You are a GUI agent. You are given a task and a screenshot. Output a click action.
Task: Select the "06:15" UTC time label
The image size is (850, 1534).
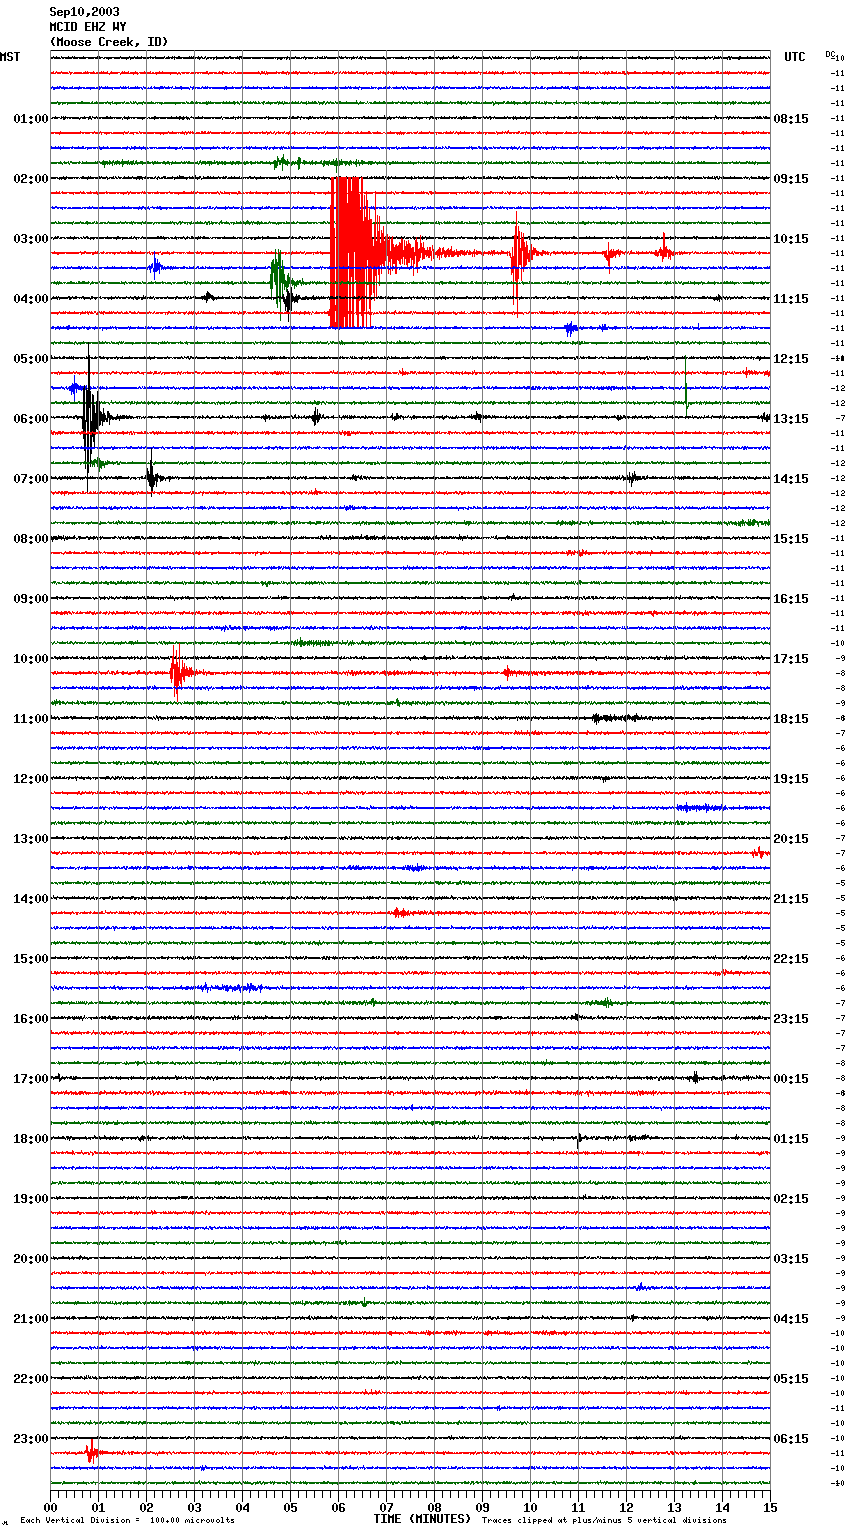(x=791, y=1439)
